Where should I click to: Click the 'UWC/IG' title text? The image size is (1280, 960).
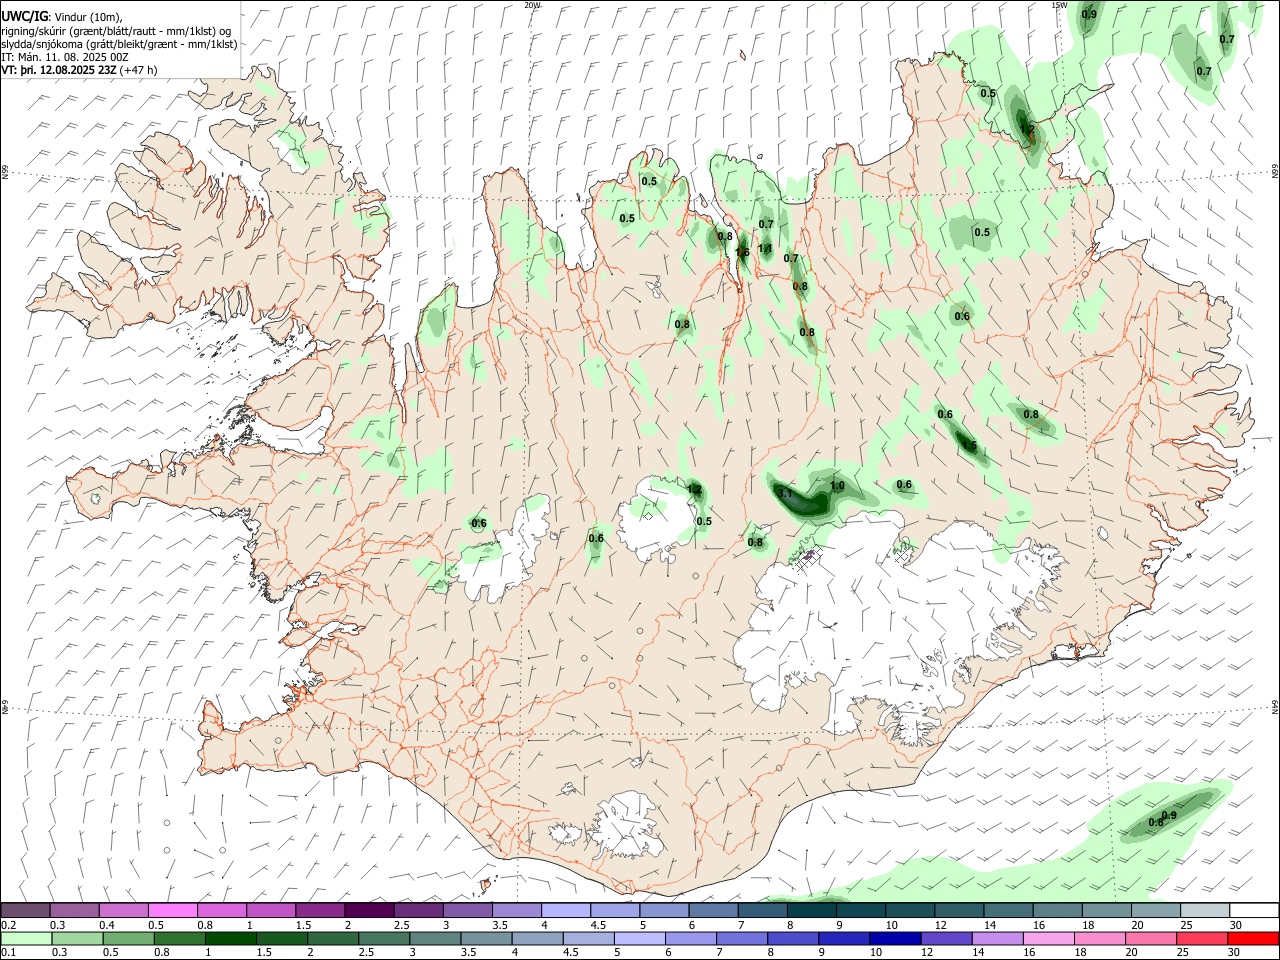click(x=24, y=15)
